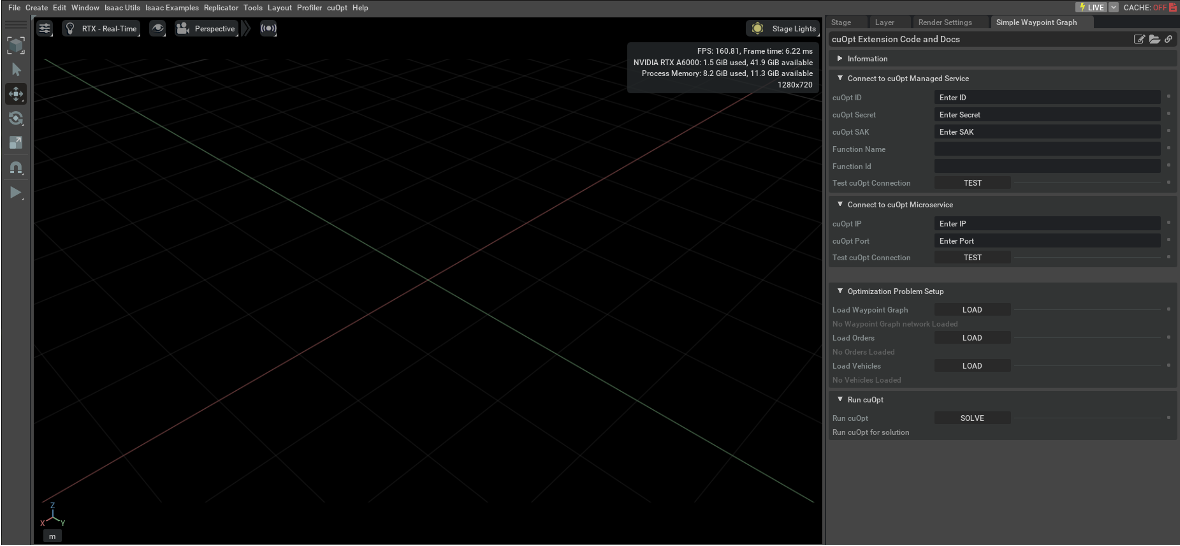This screenshot has width=1180, height=546.
Task: Open the extension containing folder icon
Action: pyautogui.click(x=1154, y=39)
